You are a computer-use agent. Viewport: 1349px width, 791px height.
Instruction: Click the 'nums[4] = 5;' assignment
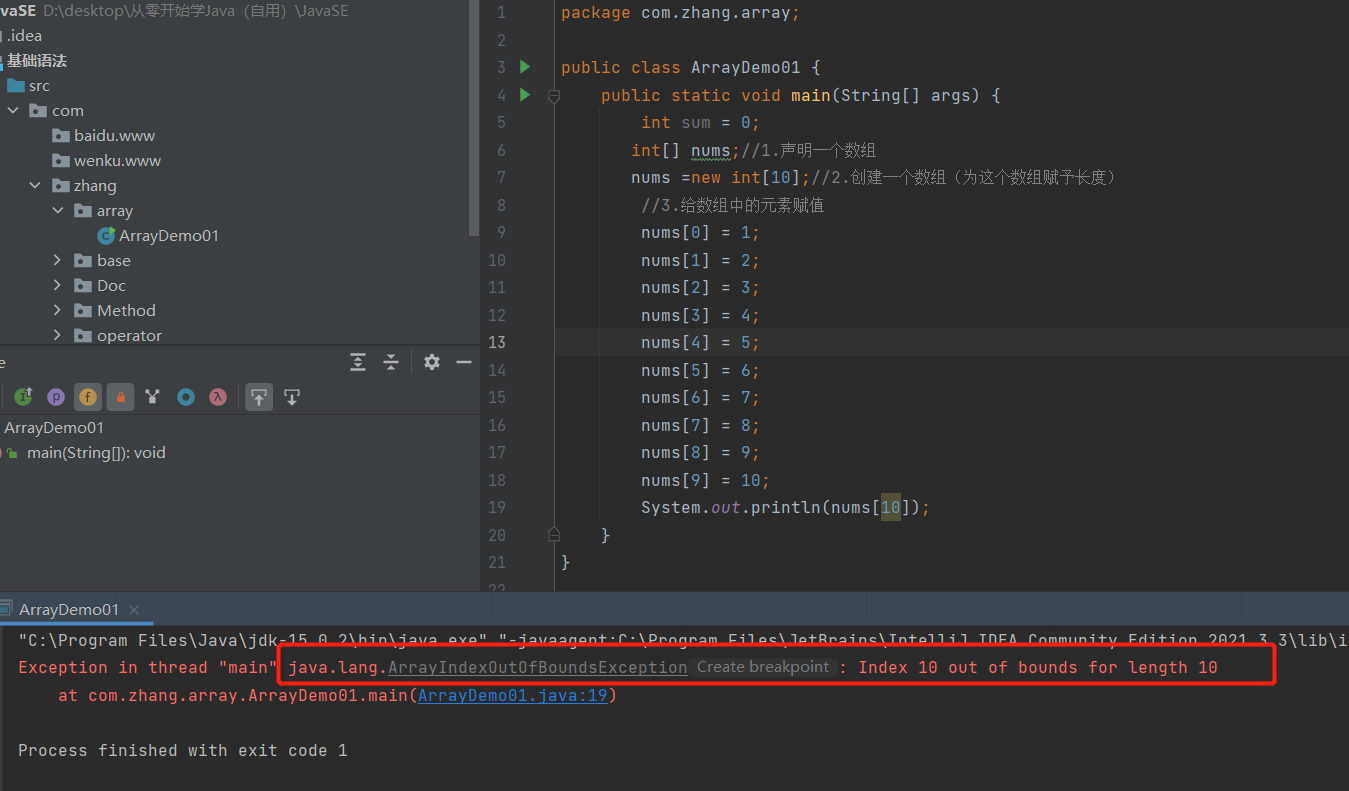(701, 342)
